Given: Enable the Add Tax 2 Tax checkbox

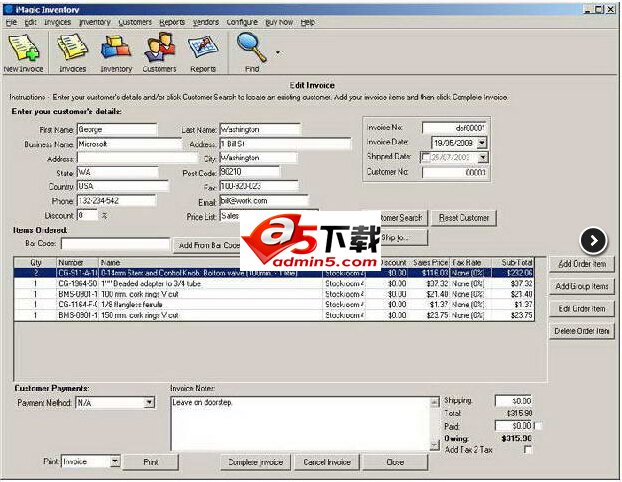Looking at the screenshot, I should [x=528, y=450].
